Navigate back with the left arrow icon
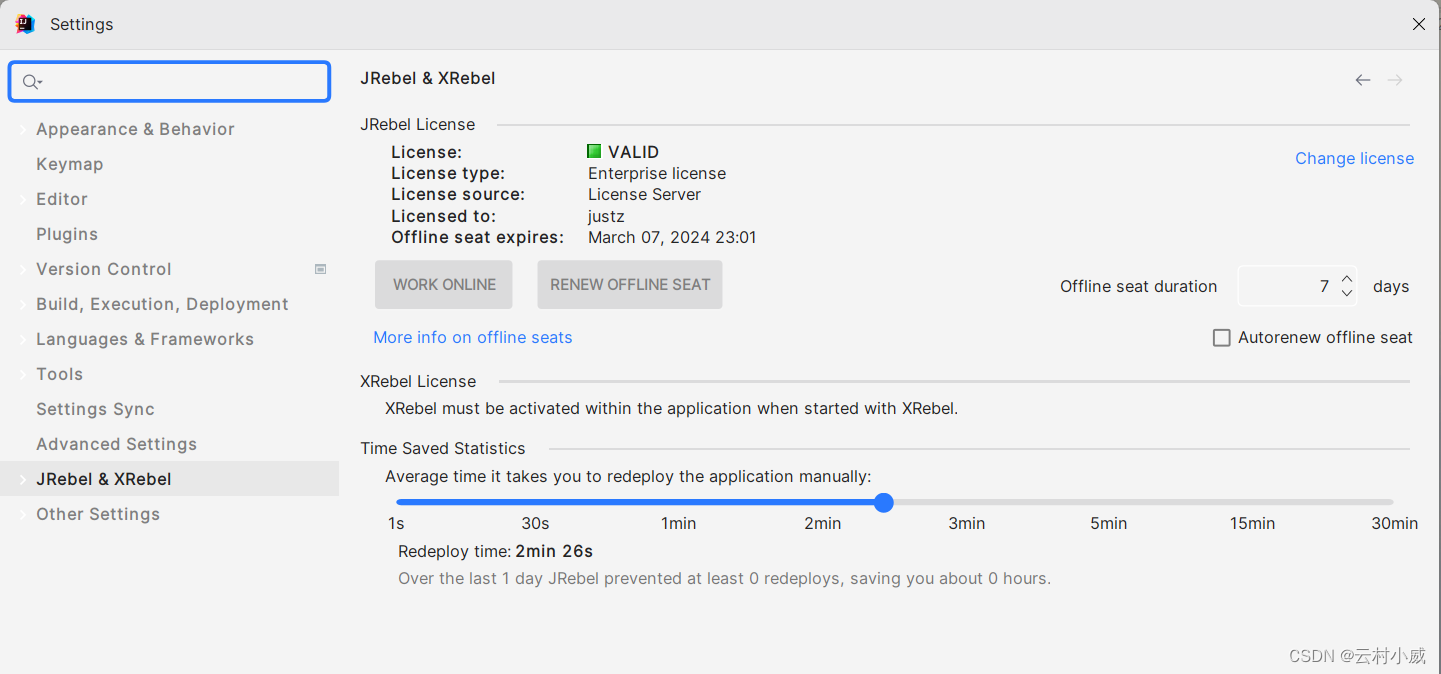Screen dimensions: 1441x674 1363,80
